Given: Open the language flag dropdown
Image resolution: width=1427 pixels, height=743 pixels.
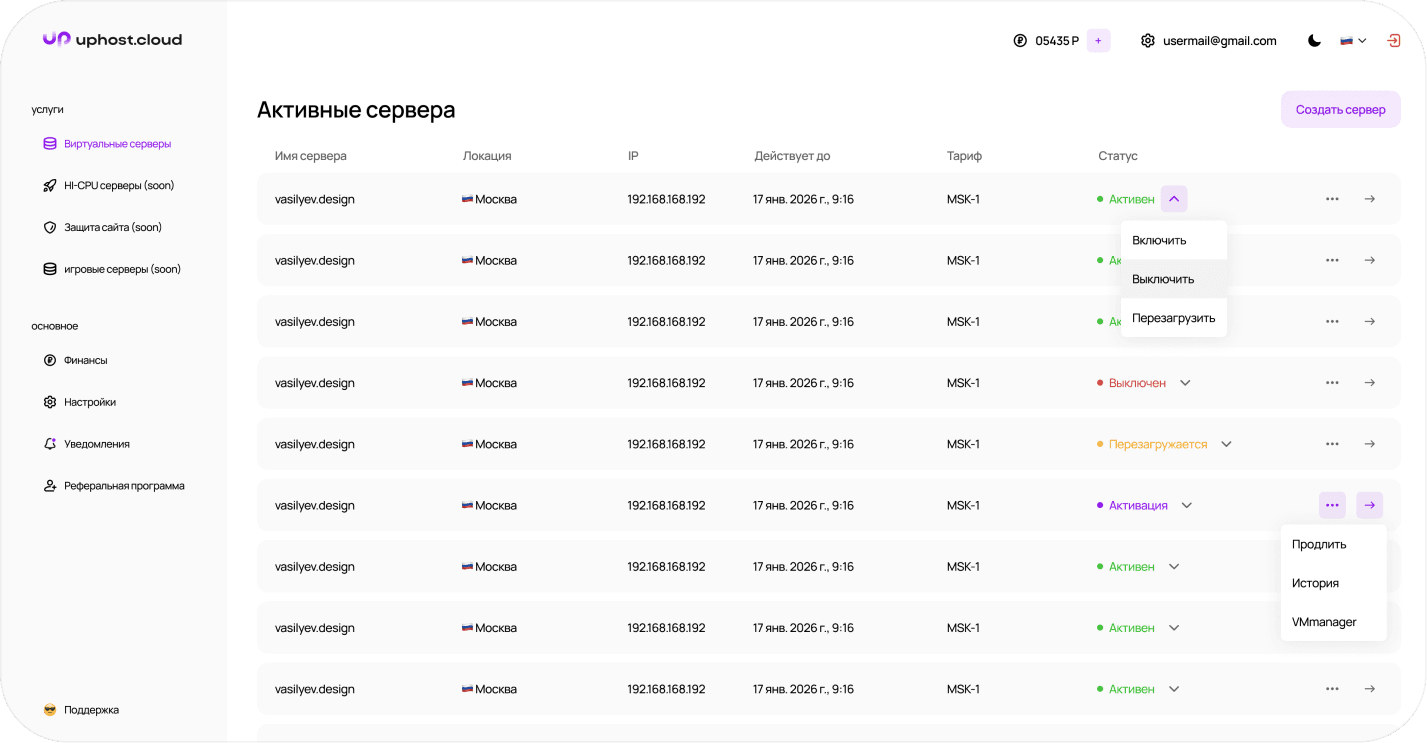Looking at the screenshot, I should [1353, 41].
